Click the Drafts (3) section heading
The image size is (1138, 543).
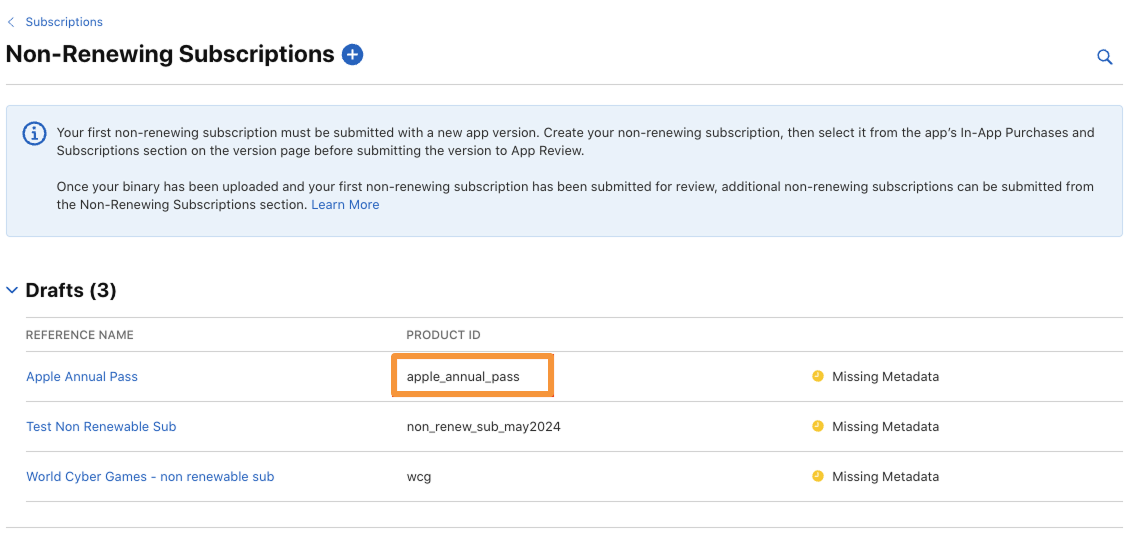(71, 291)
